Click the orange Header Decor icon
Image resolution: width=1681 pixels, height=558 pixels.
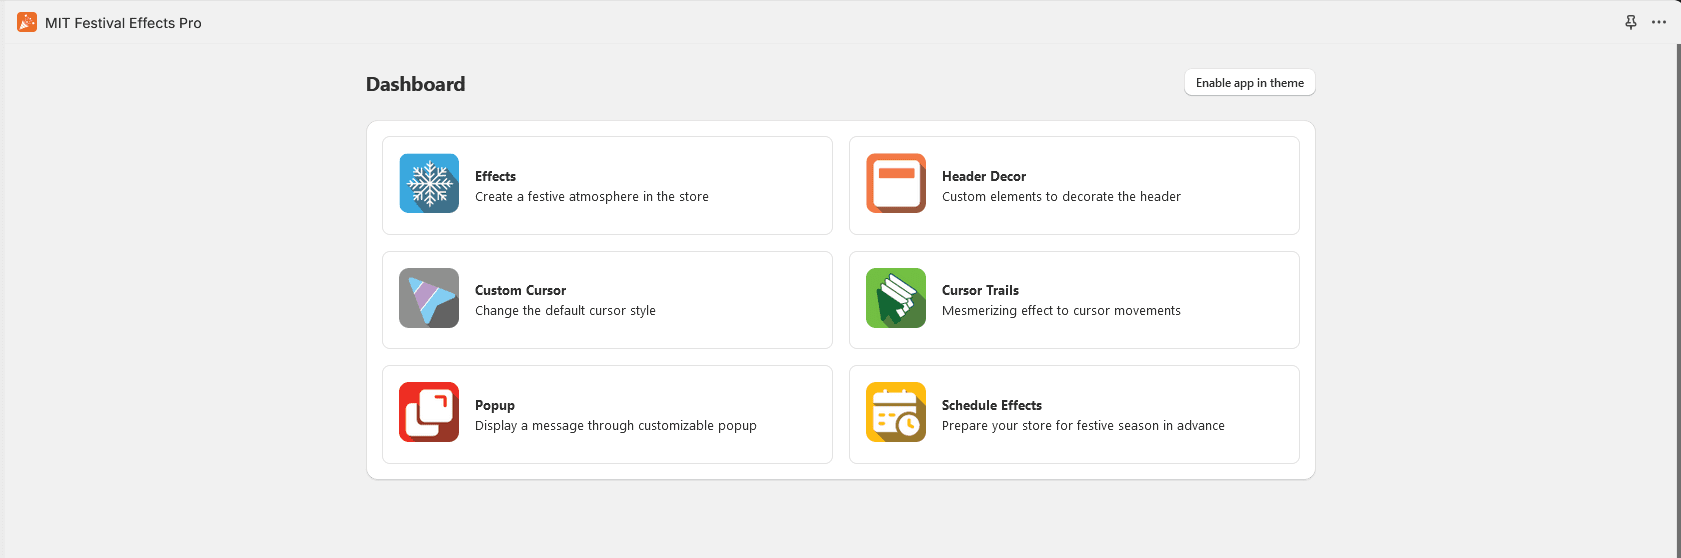coord(896,183)
